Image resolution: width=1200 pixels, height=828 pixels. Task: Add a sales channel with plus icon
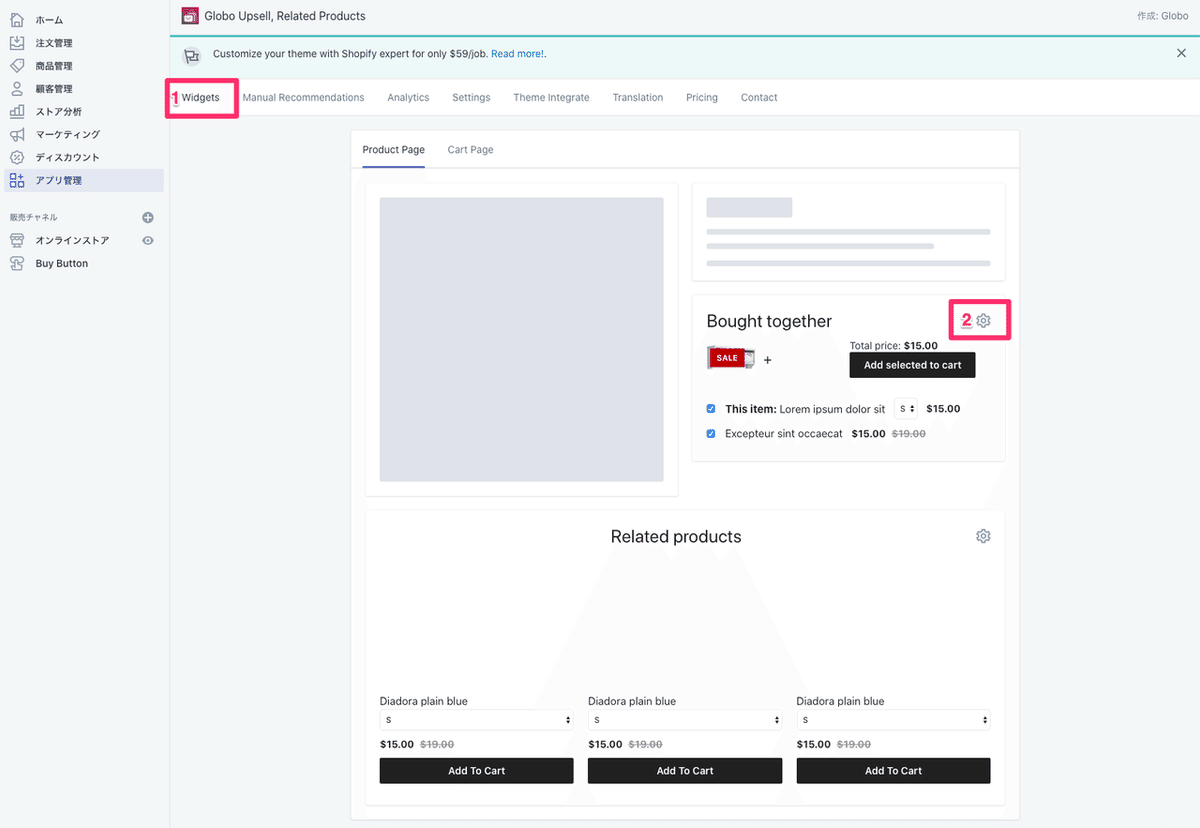tap(148, 217)
